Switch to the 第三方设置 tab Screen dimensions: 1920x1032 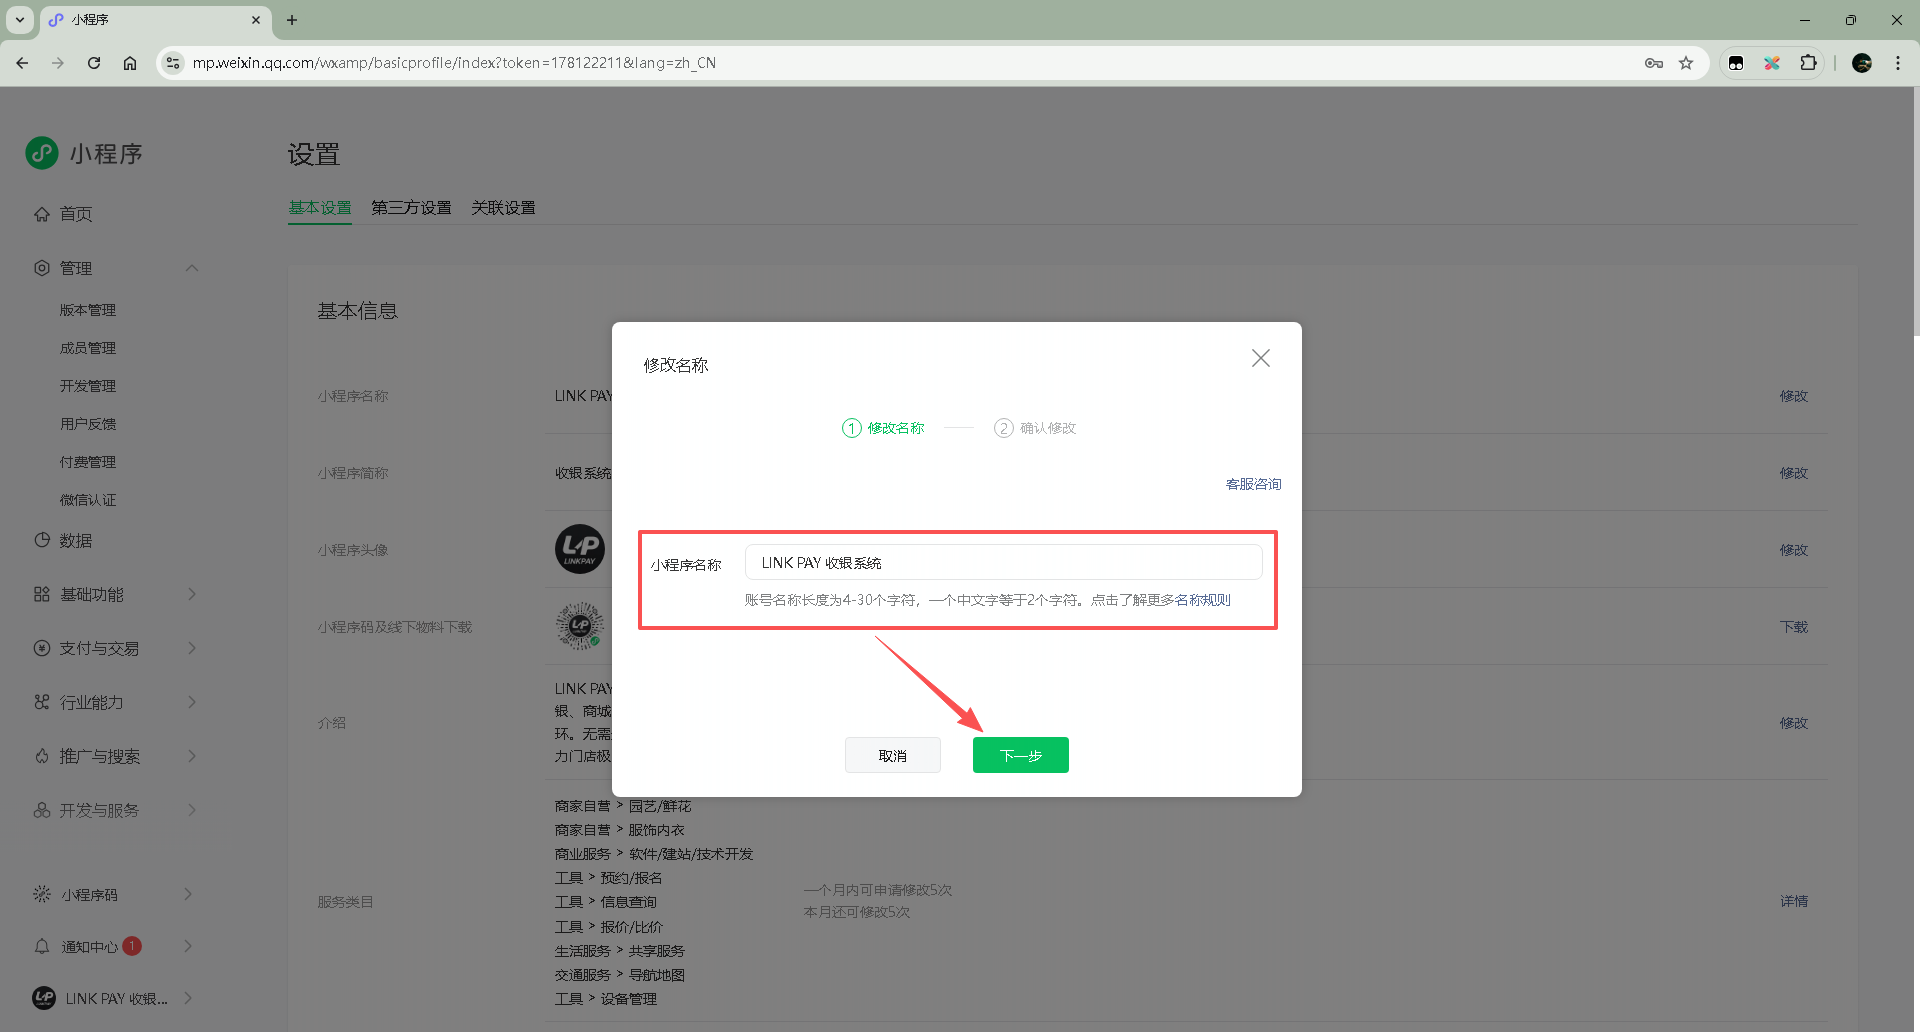(x=411, y=208)
